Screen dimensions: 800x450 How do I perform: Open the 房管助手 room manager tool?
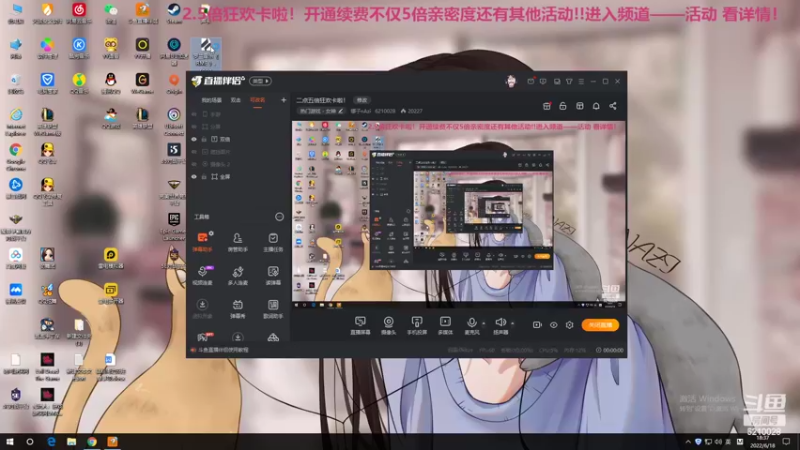click(x=237, y=242)
